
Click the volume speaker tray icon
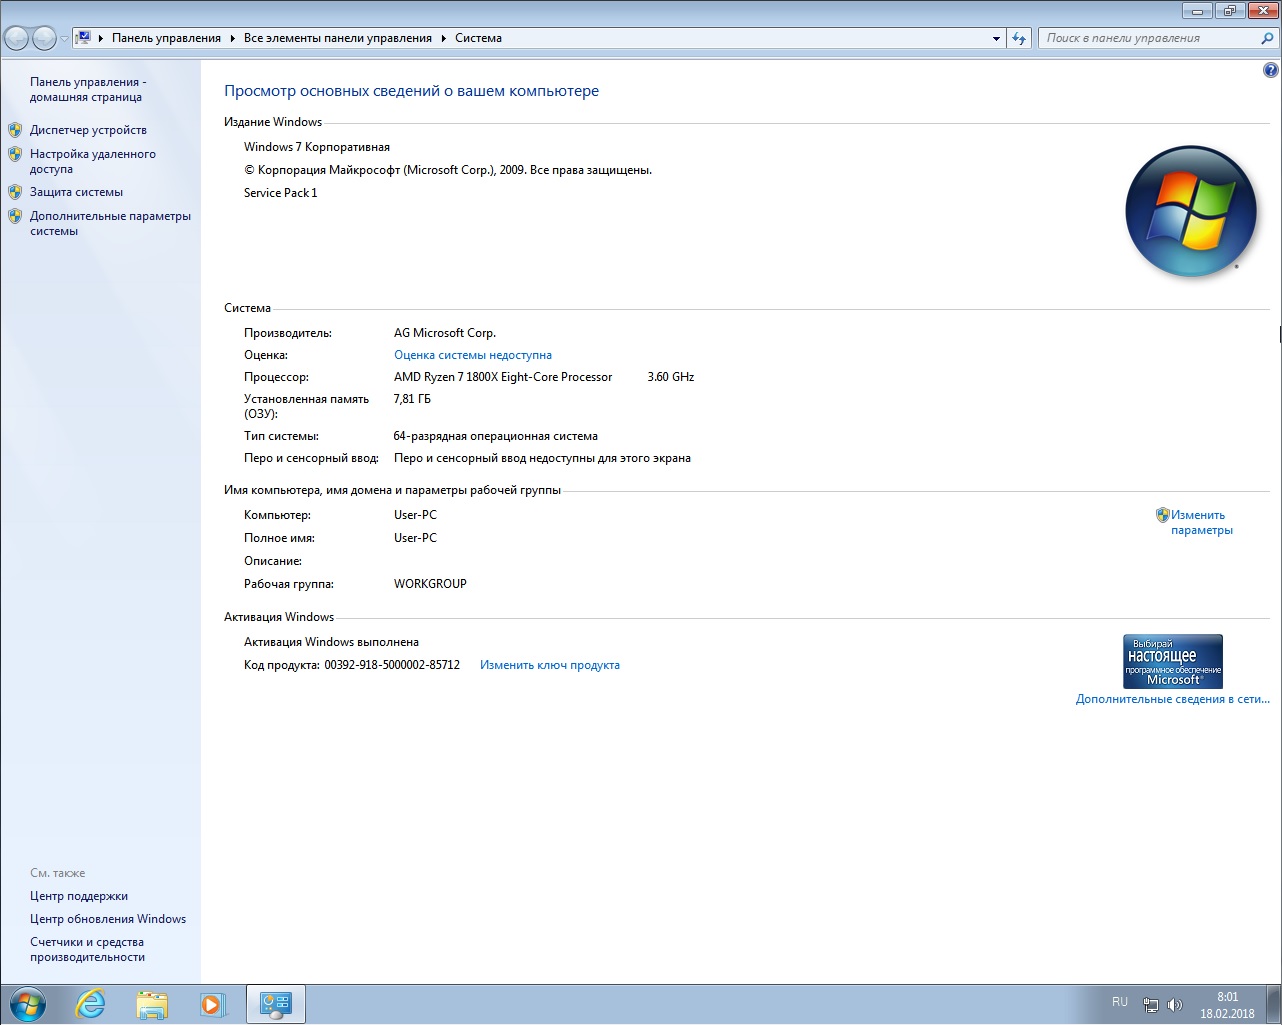coord(1175,1005)
